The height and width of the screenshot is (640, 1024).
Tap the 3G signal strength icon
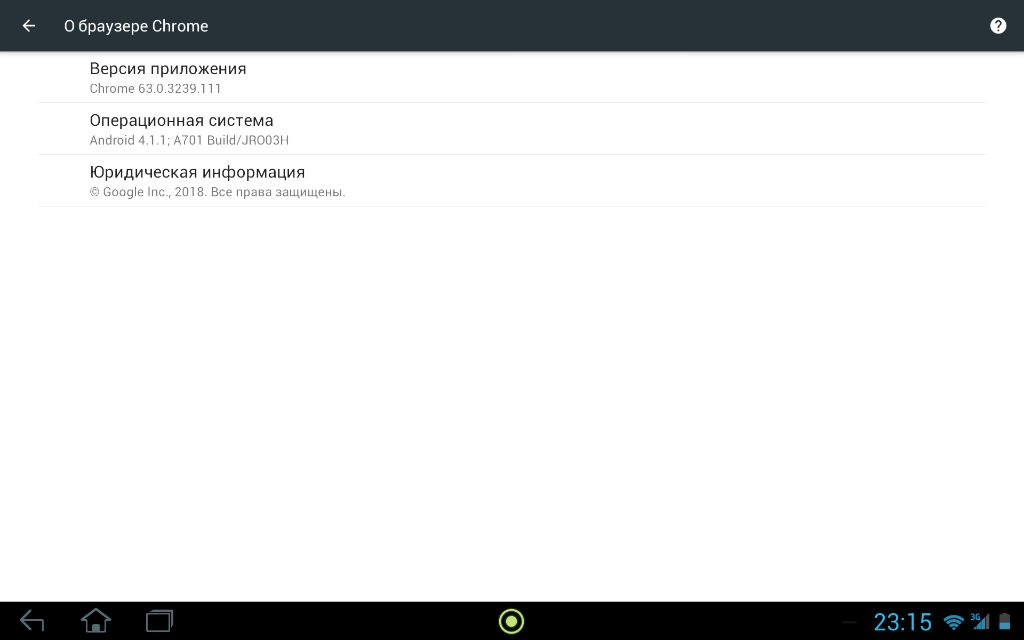[980, 621]
